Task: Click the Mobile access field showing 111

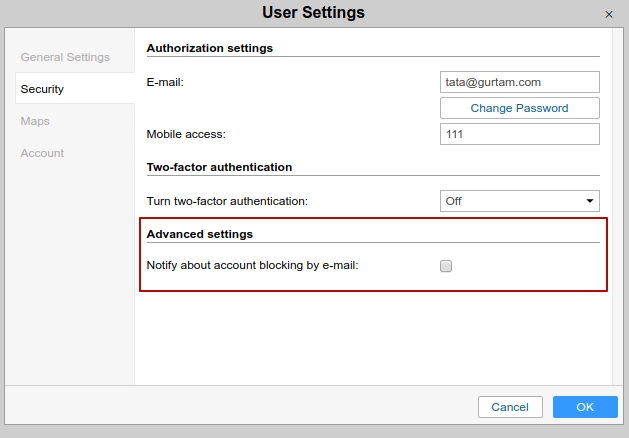Action: 519,134
